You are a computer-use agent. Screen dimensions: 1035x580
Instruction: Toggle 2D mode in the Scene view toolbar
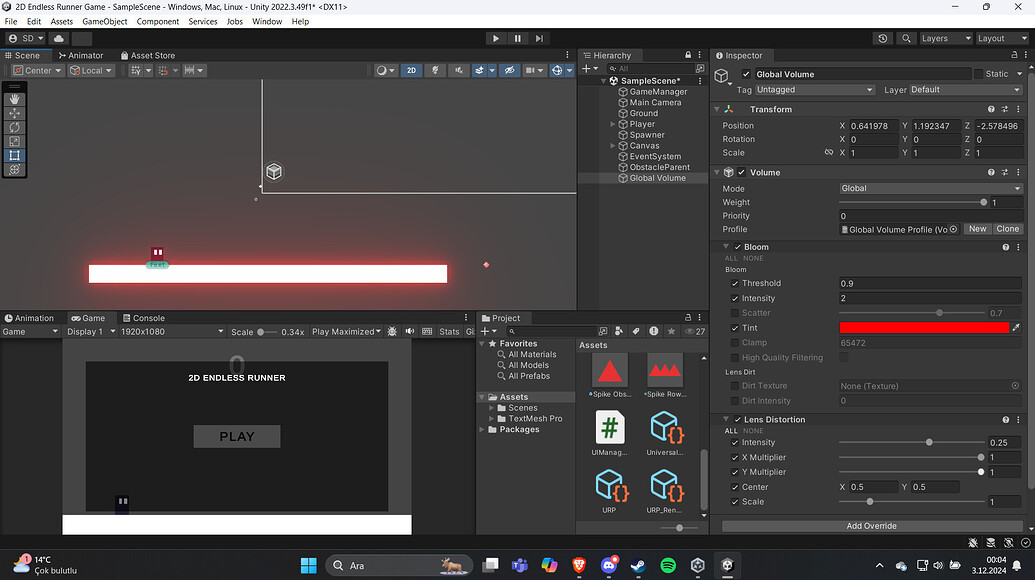pyautogui.click(x=411, y=70)
